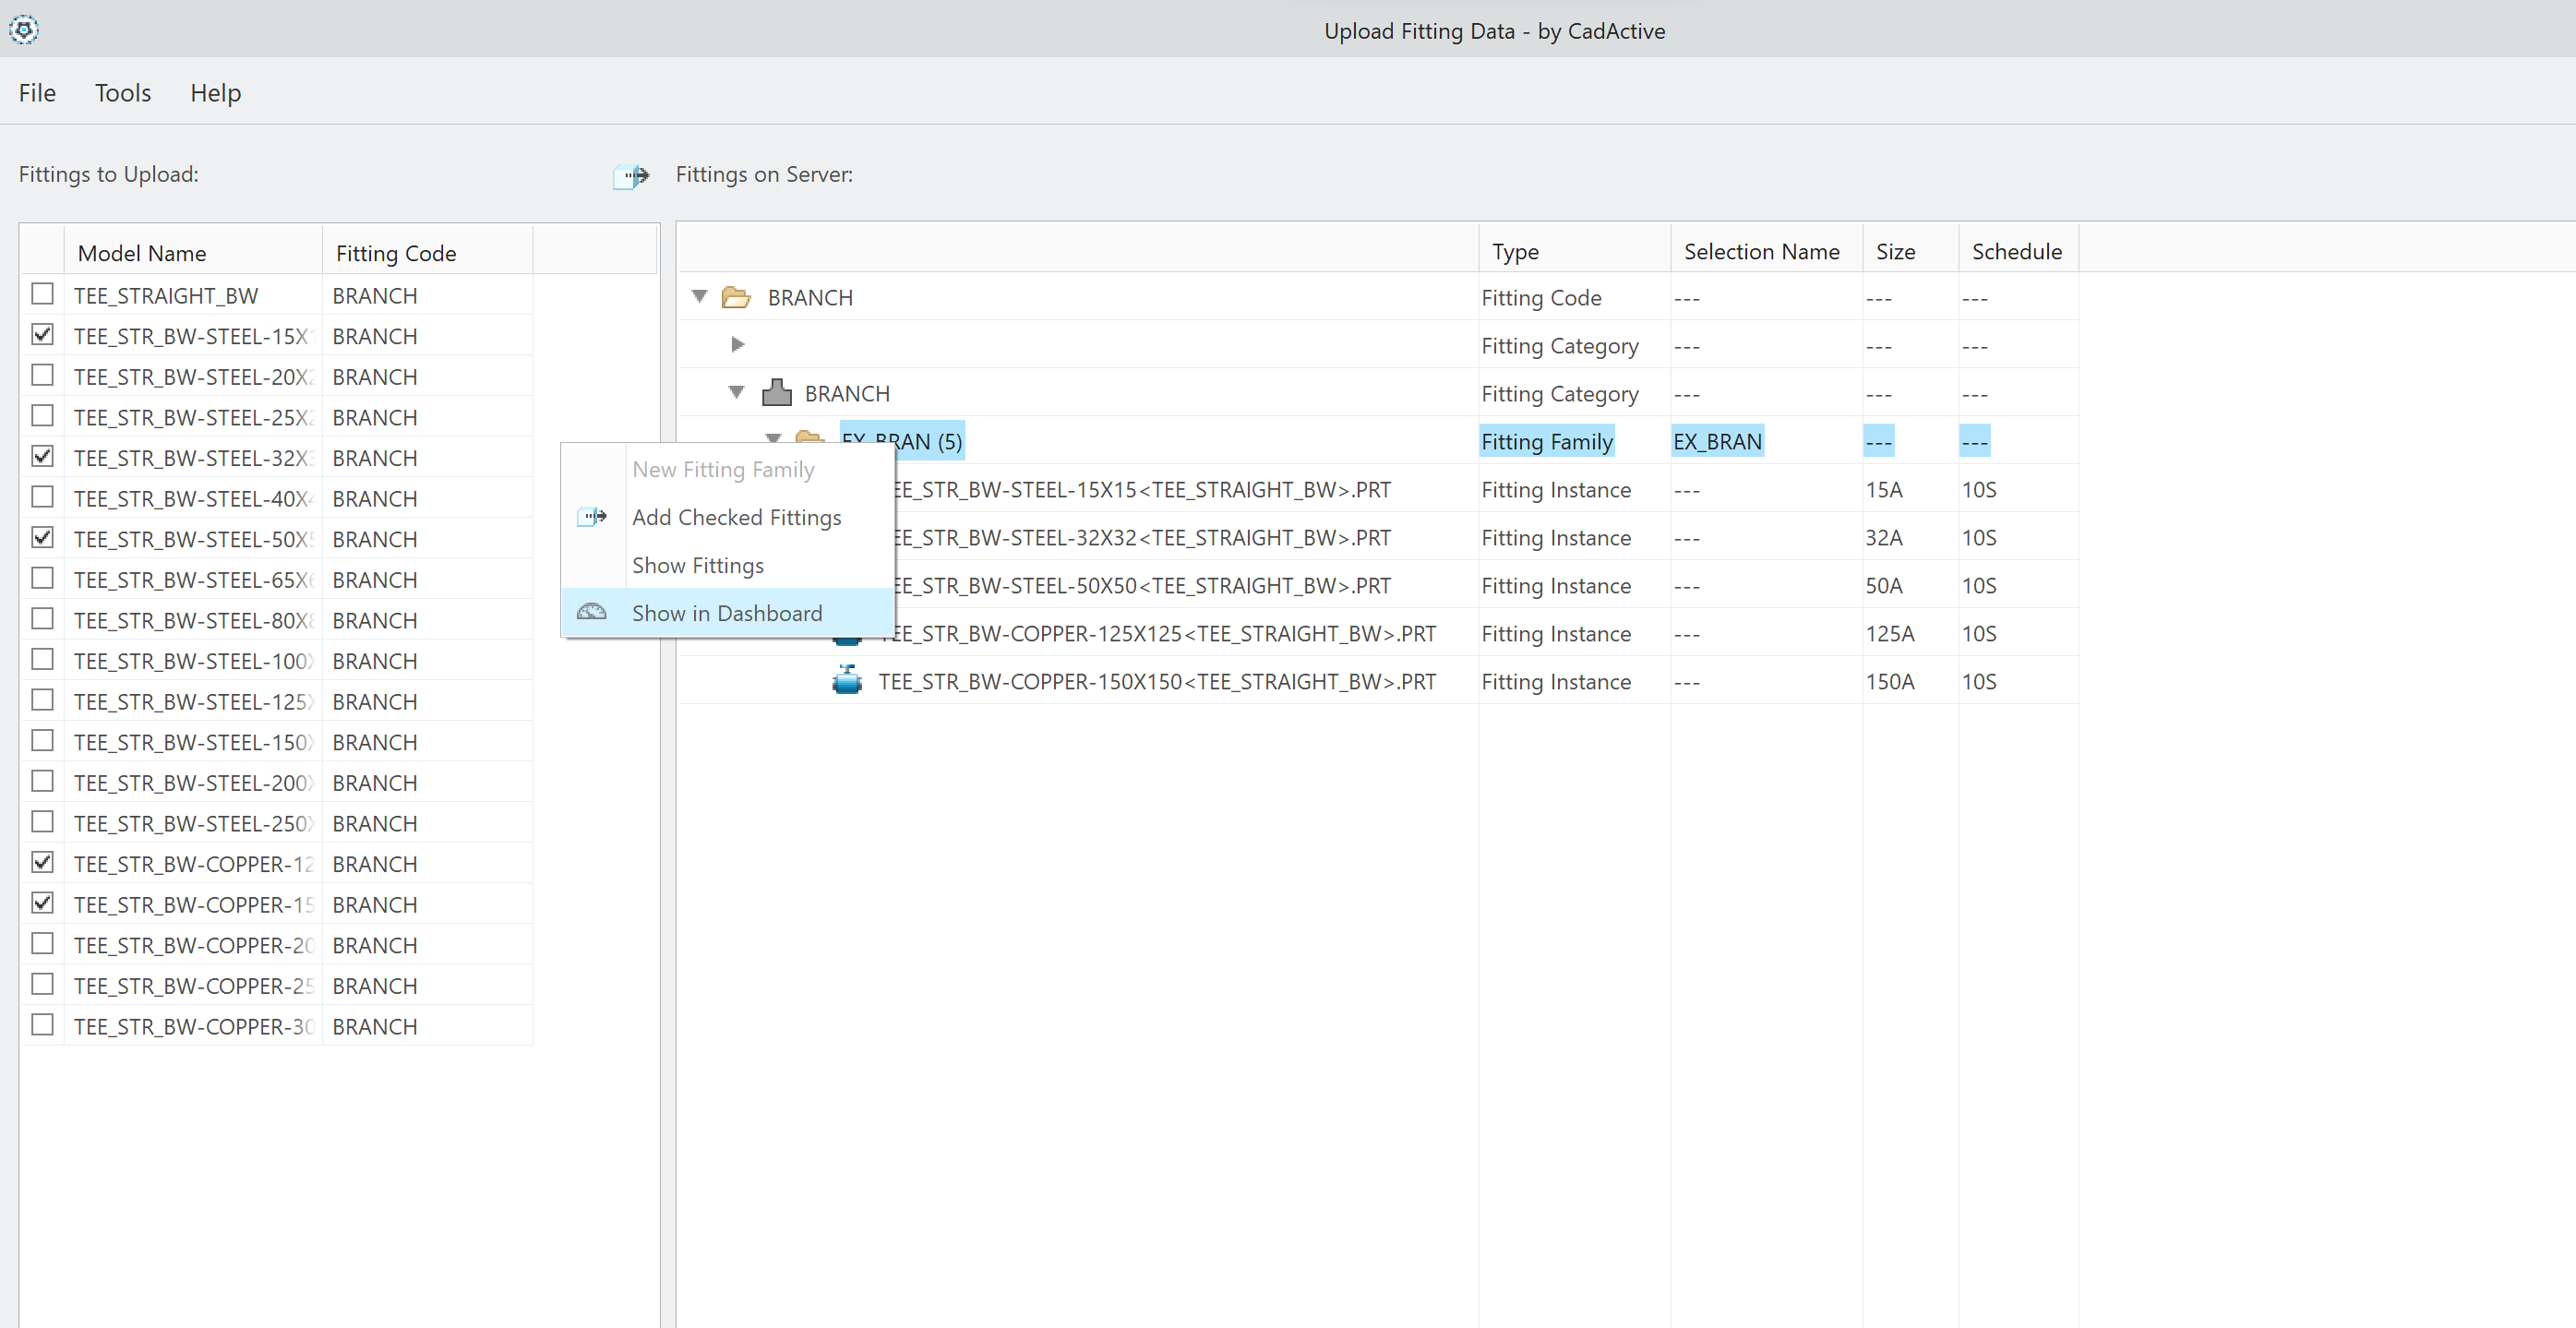Viewport: 2576px width, 1328px height.
Task: Click the COPPER-150X150 fitting instance icon
Action: point(847,681)
